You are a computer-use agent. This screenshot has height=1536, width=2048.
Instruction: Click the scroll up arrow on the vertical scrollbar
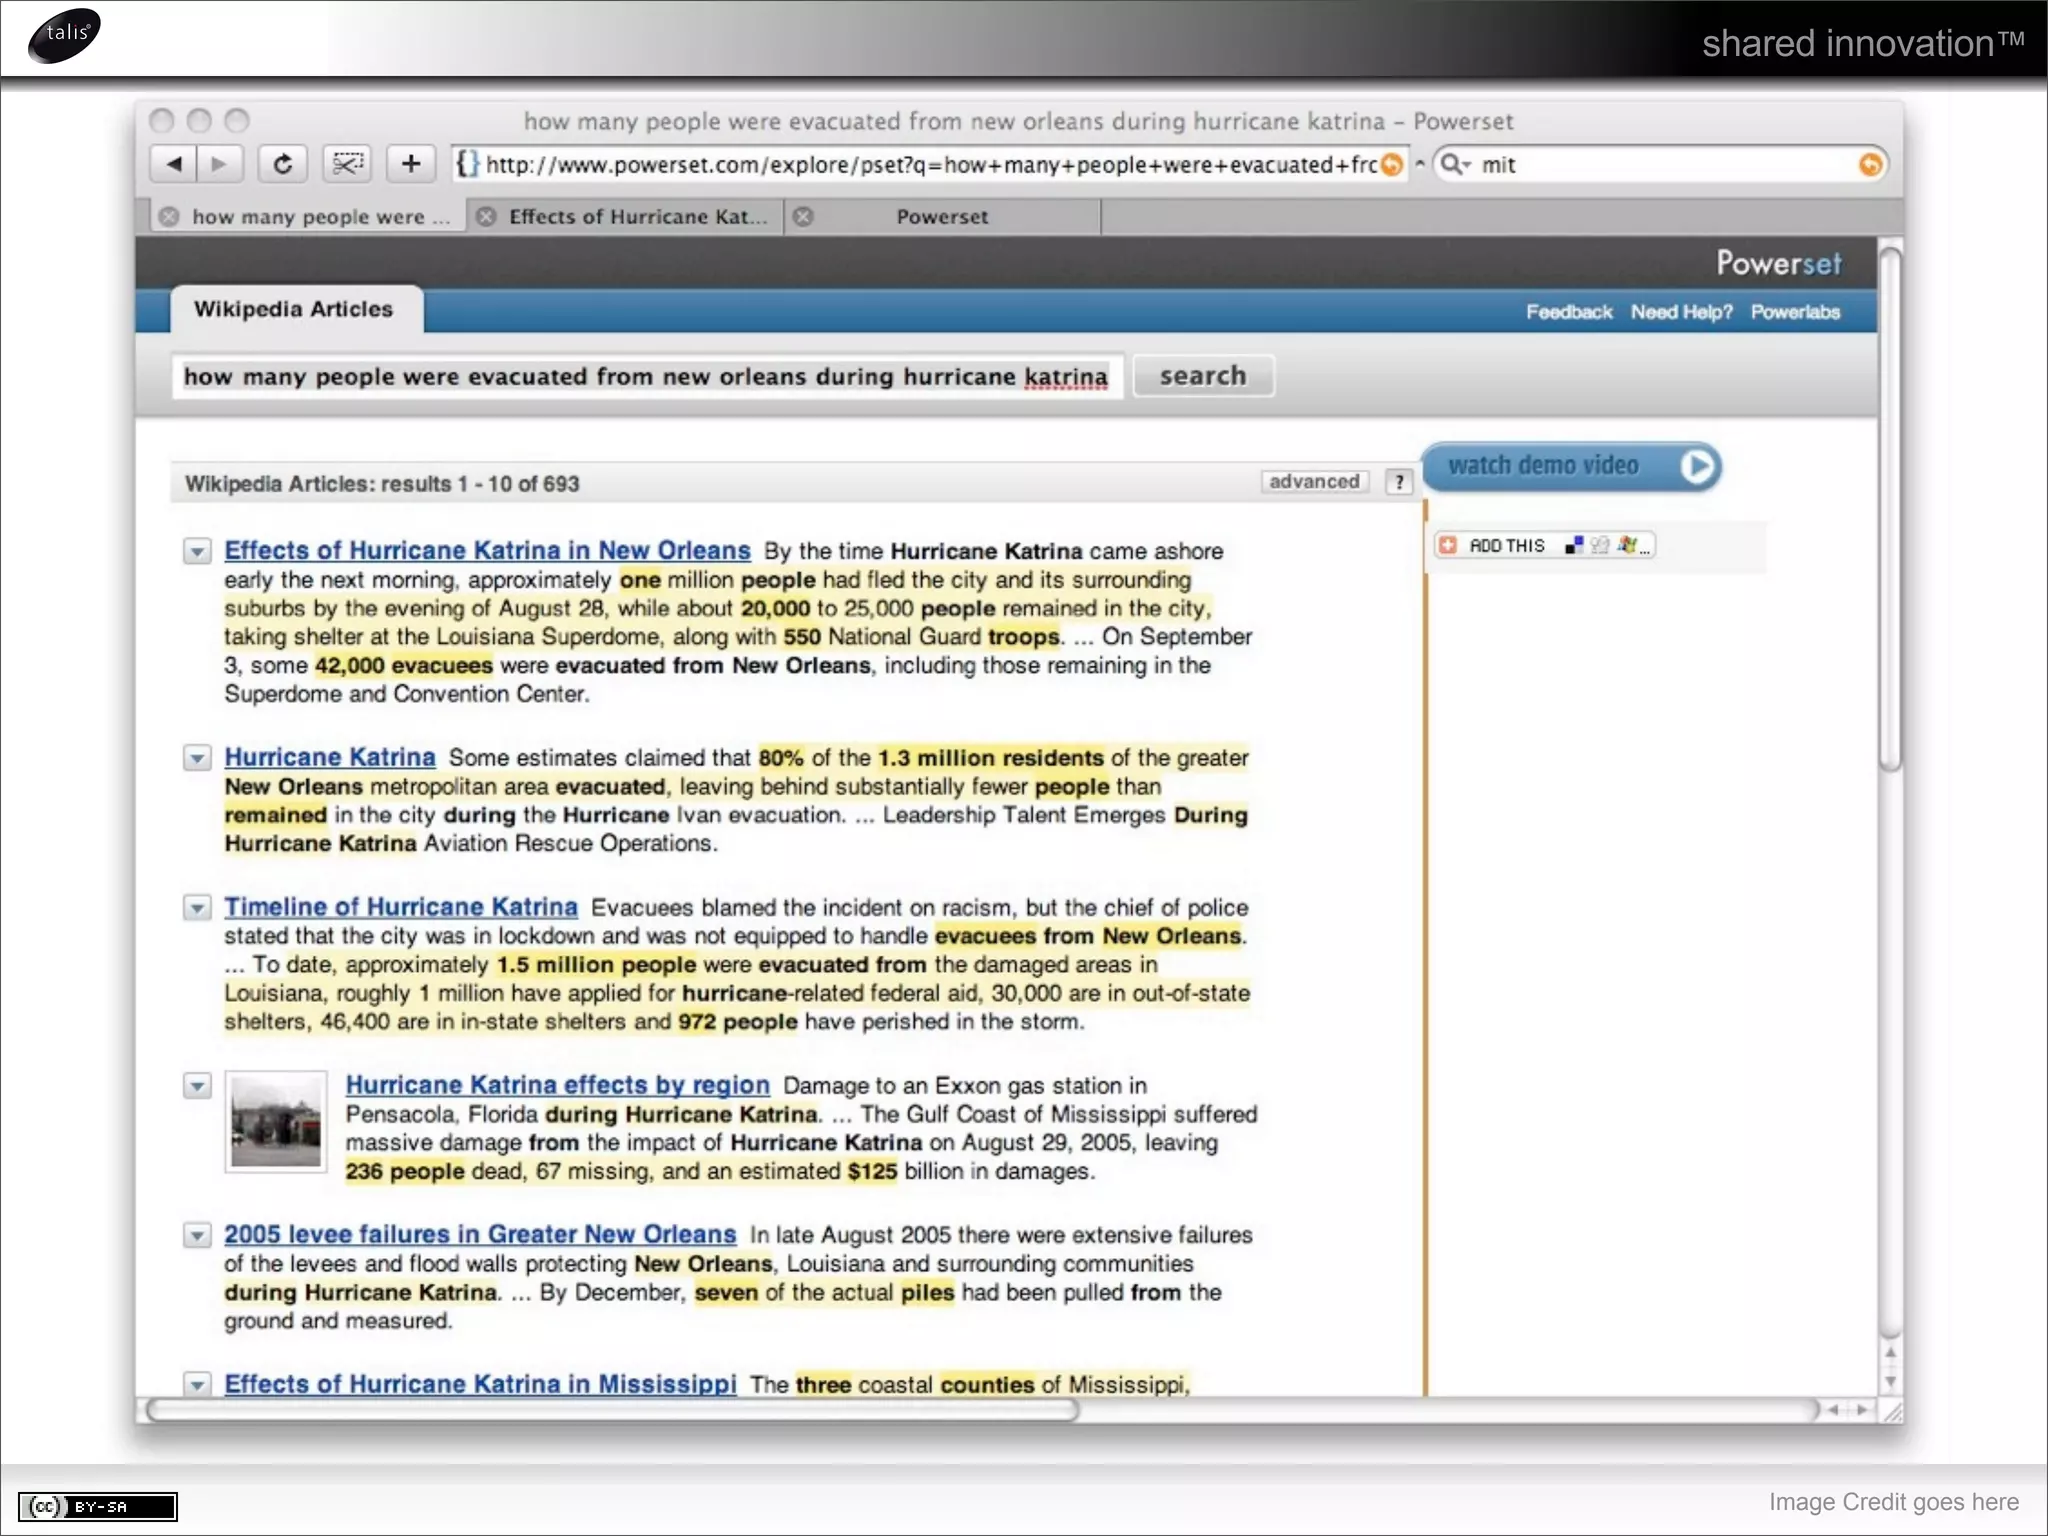click(1890, 1353)
